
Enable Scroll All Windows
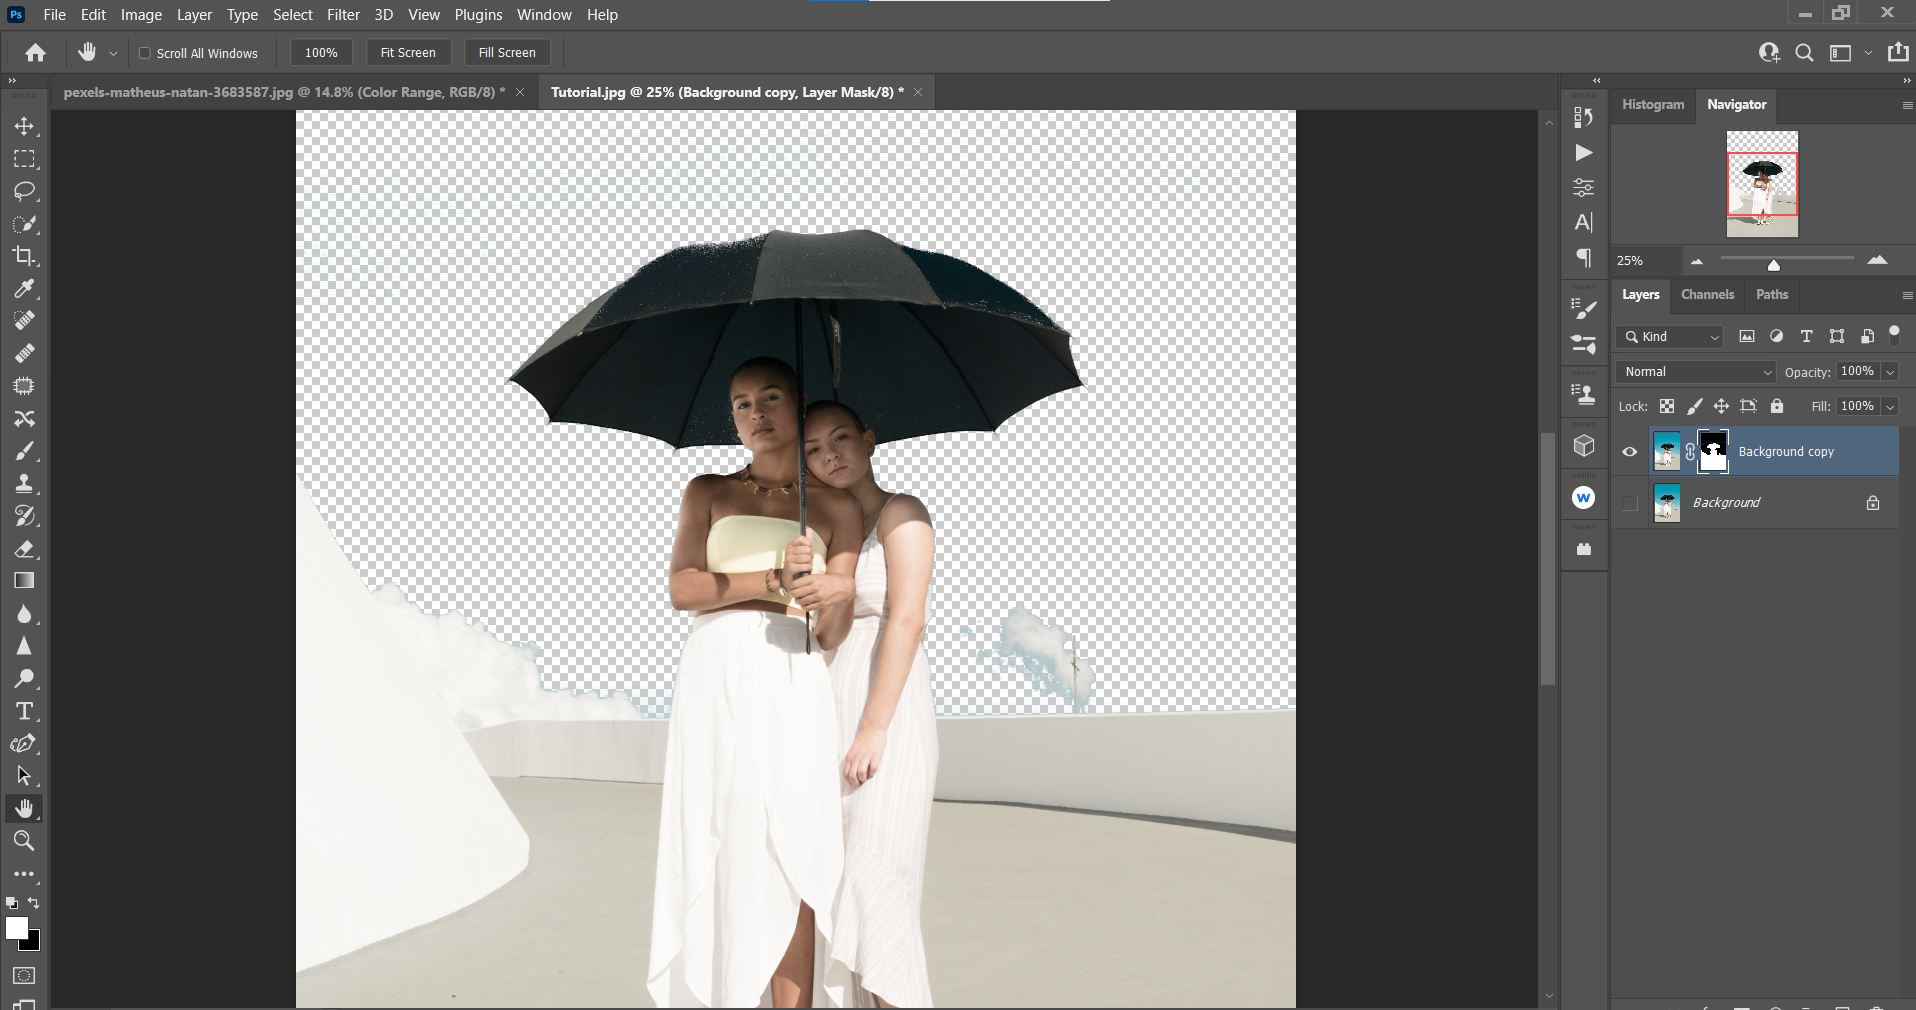coord(144,53)
